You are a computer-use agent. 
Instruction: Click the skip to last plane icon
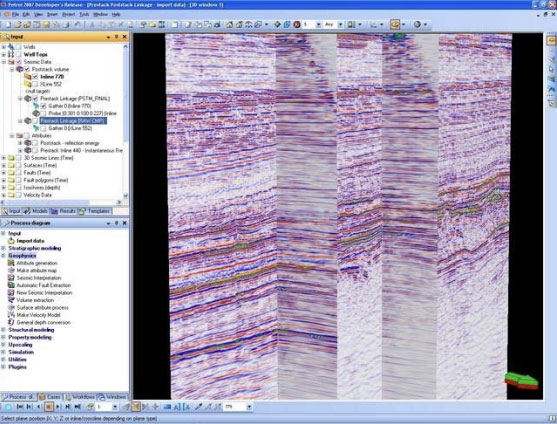click(x=77, y=407)
